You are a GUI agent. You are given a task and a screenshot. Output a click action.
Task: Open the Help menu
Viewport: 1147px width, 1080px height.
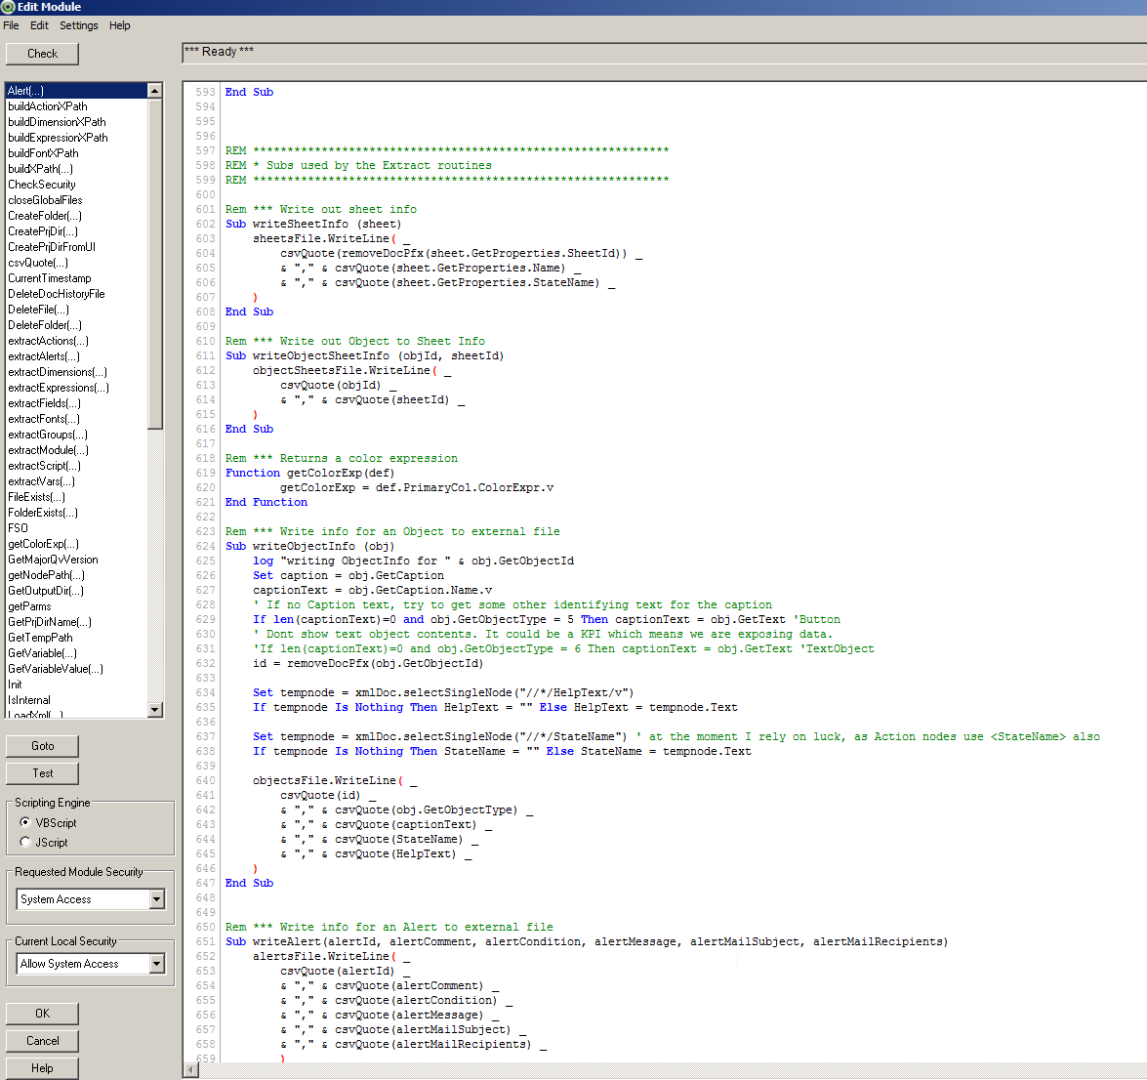click(120, 25)
